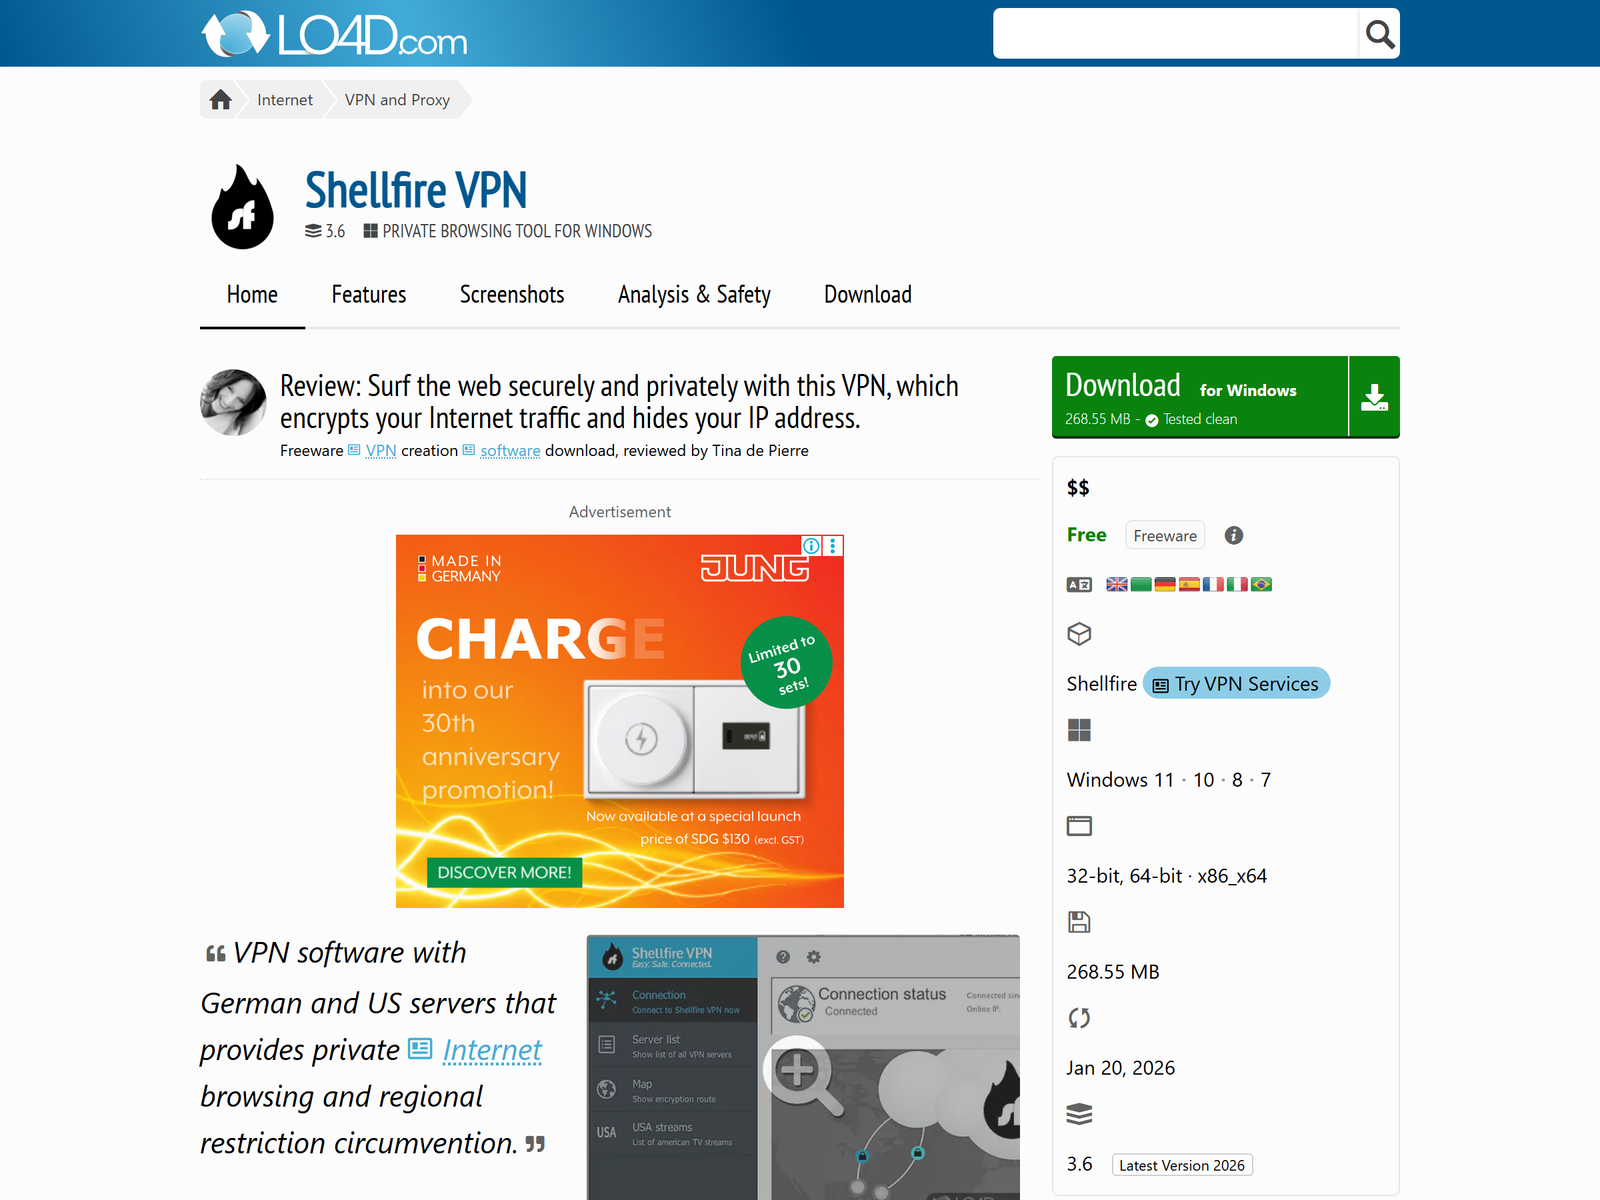Click the Shellfire publisher name

[x=1102, y=684]
